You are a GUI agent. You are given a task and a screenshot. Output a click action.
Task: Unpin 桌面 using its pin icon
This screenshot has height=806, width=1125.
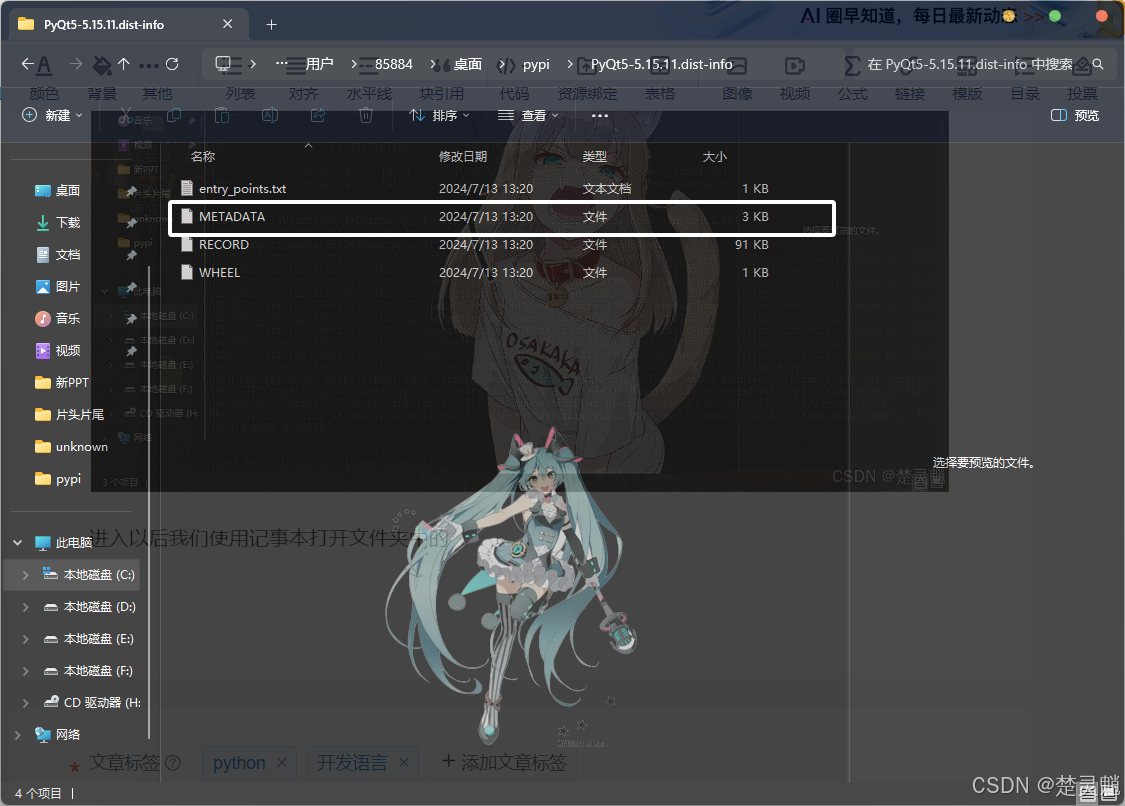[131, 191]
